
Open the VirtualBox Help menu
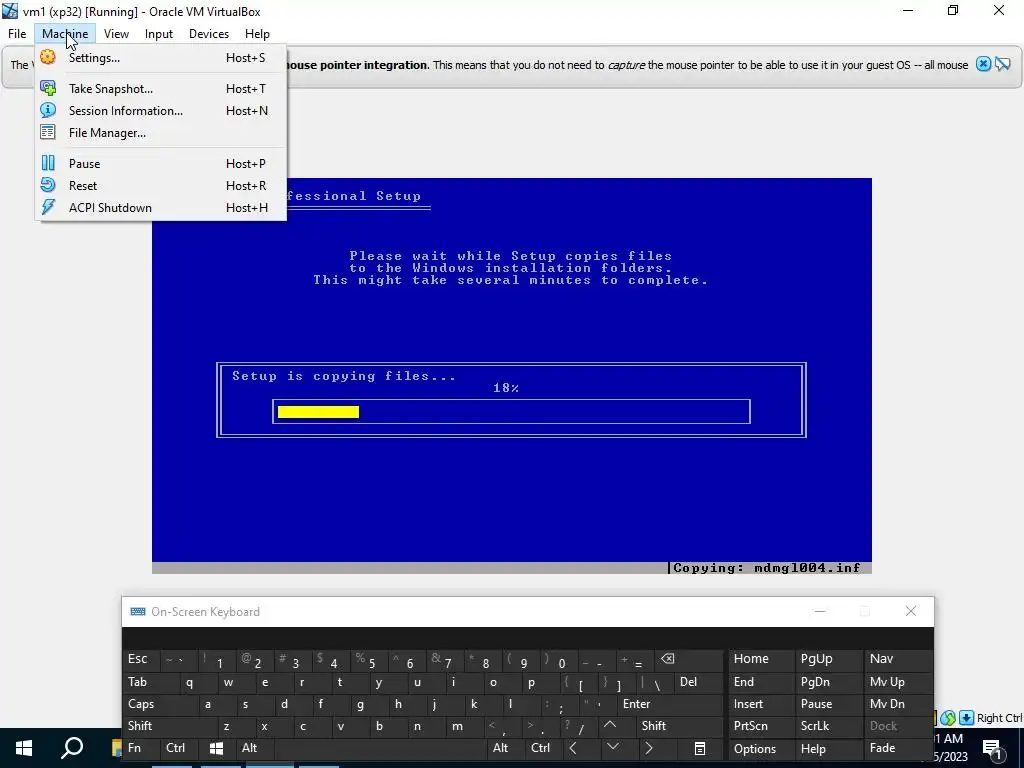[257, 33]
